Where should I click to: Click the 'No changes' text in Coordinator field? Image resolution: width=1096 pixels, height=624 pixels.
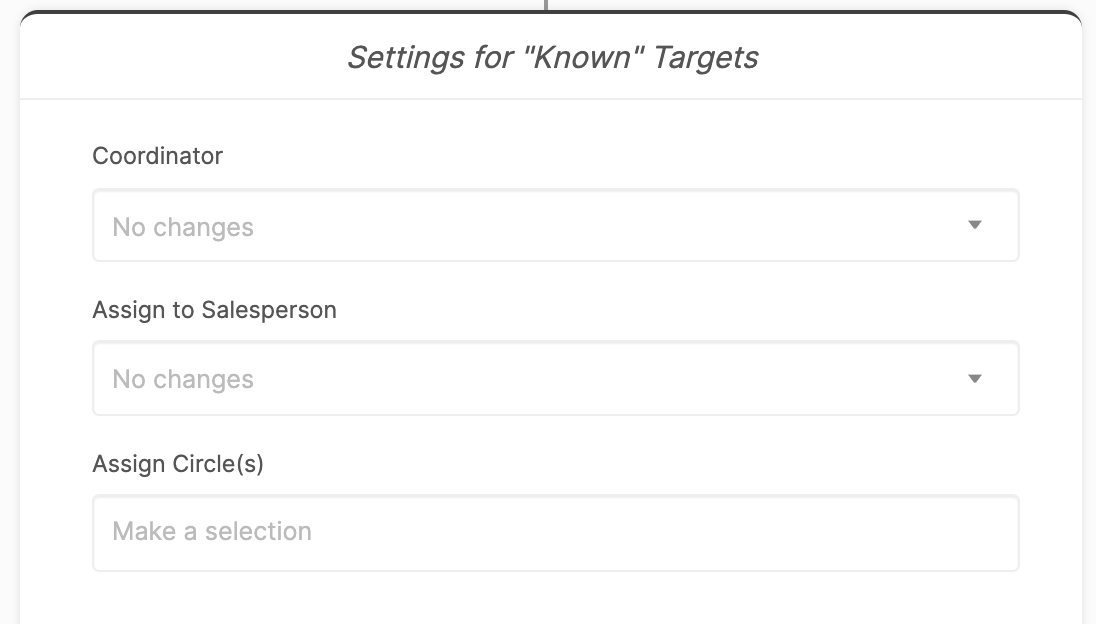click(183, 227)
